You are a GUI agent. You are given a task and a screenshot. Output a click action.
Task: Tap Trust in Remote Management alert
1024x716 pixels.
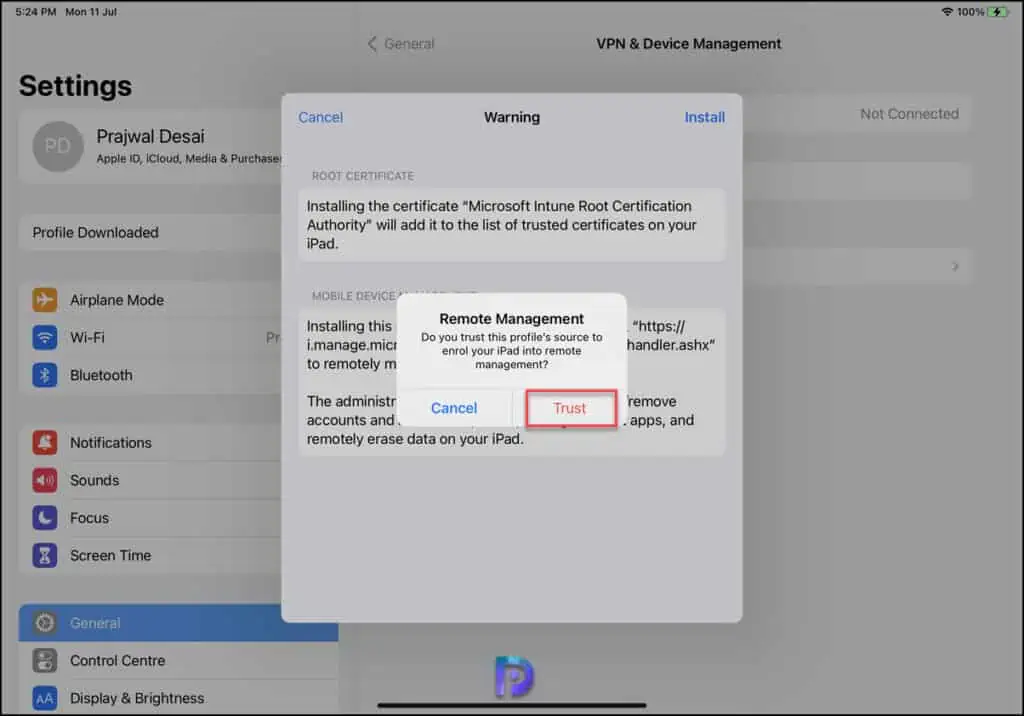[x=570, y=408]
